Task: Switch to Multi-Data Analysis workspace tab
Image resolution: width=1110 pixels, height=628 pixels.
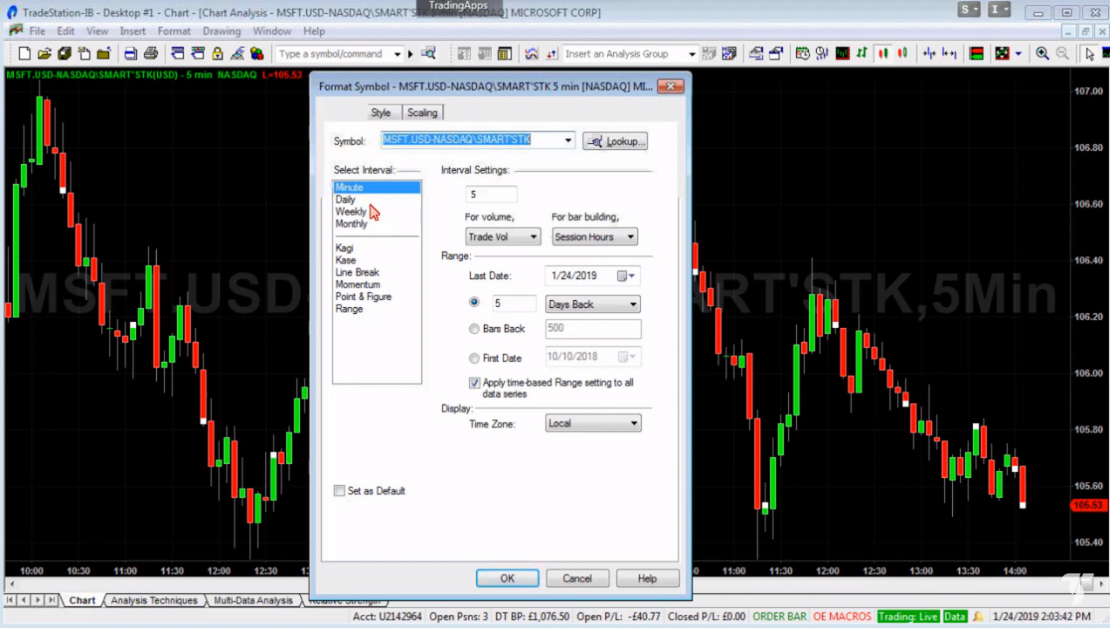Action: pos(253,600)
